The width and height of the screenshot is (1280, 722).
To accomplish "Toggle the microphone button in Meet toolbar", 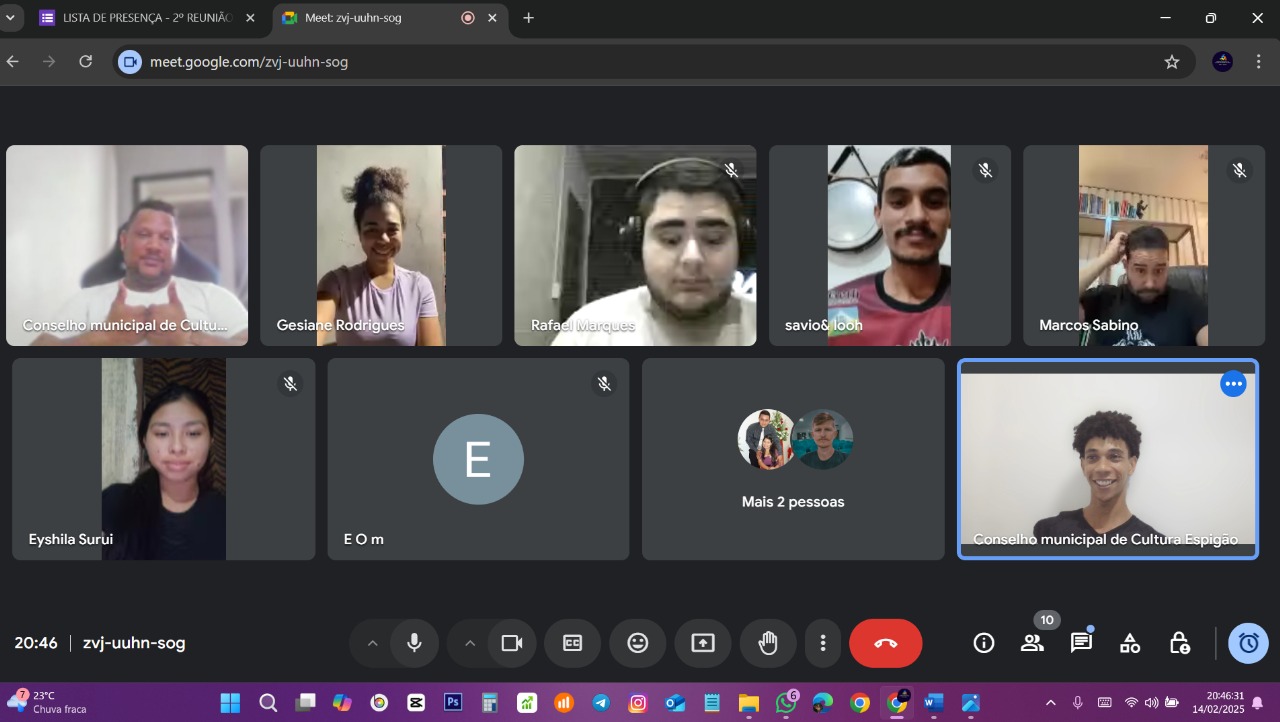I will click(414, 643).
